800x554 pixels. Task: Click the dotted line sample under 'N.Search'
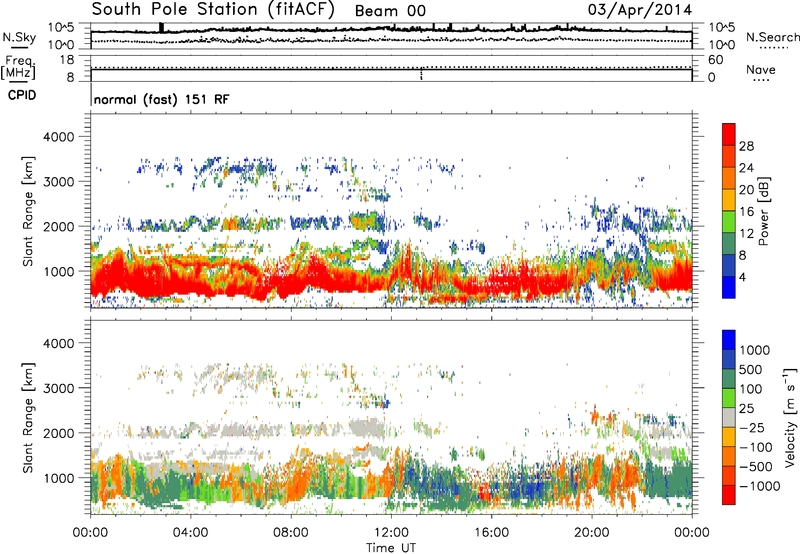774,48
